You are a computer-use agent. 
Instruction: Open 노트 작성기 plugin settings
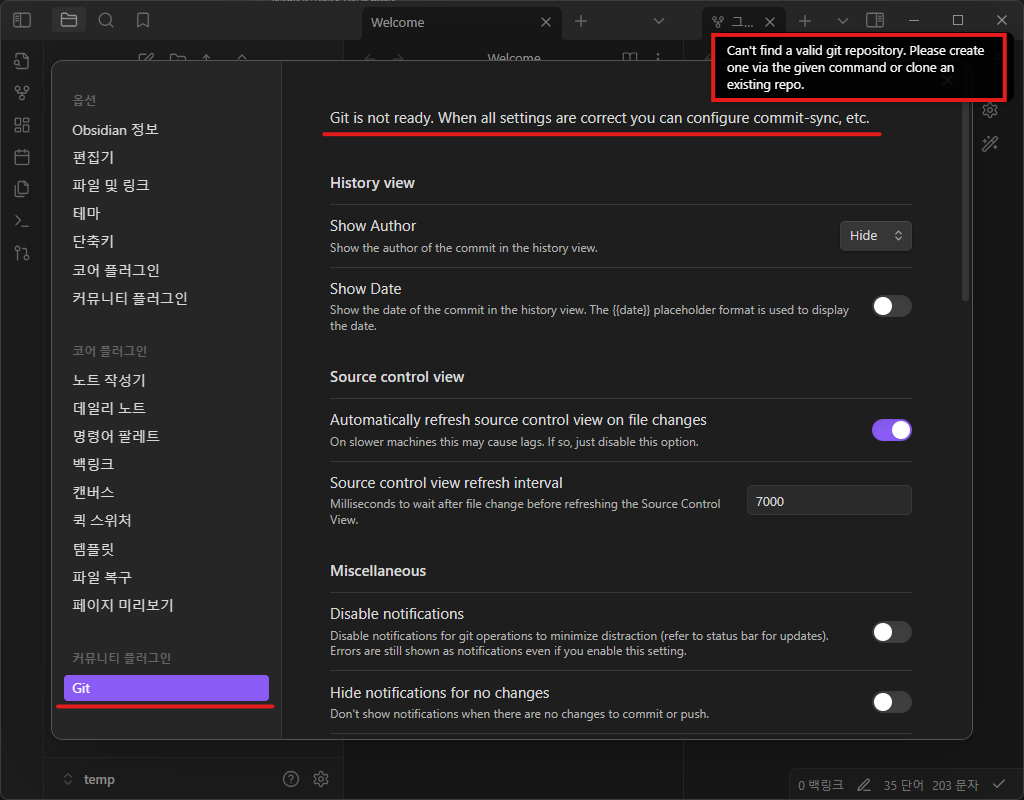[x=166, y=380]
